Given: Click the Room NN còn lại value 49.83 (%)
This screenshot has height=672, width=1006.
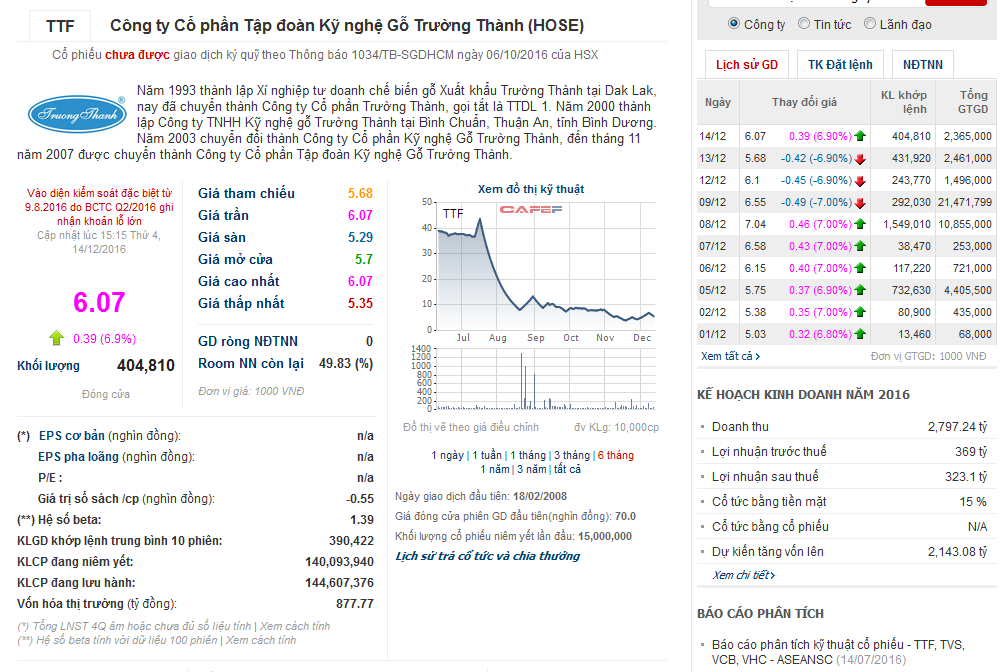Looking at the screenshot, I should coord(346,364).
